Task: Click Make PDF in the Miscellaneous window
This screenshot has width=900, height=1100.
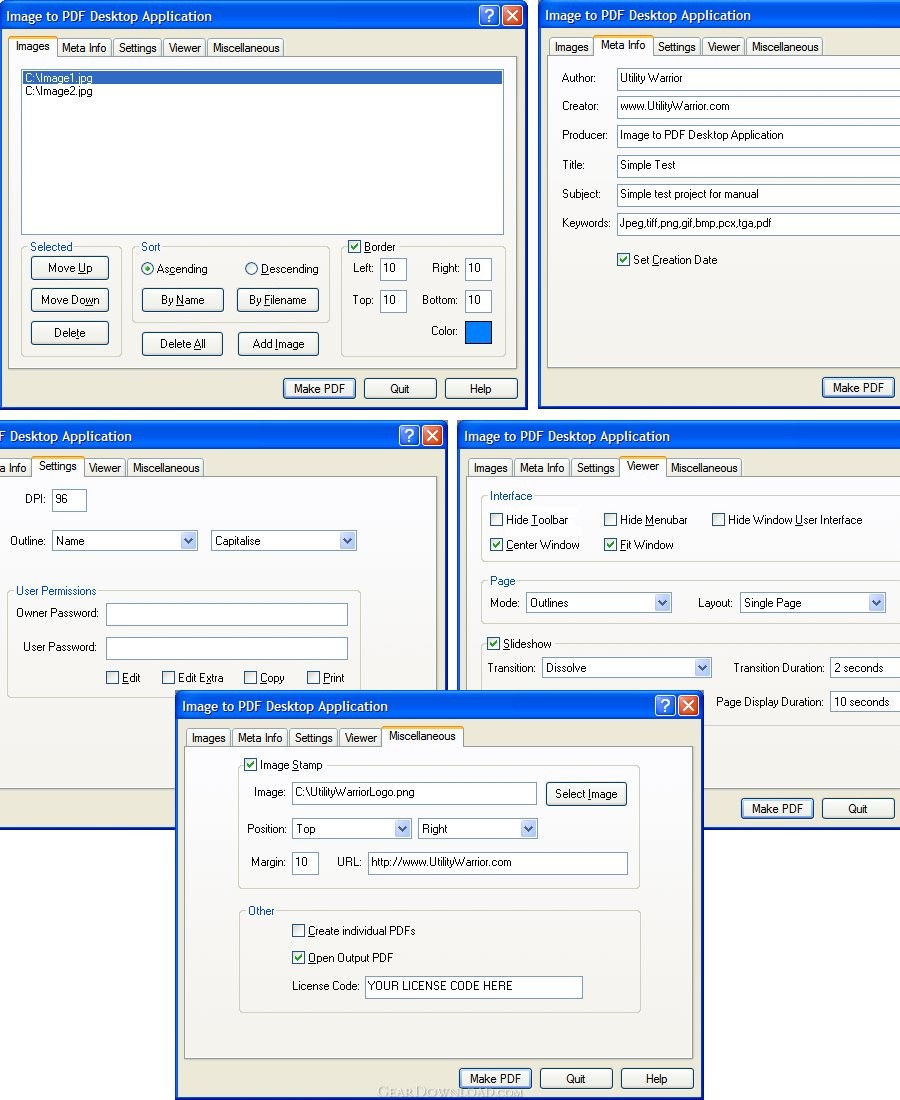Action: click(495, 1079)
